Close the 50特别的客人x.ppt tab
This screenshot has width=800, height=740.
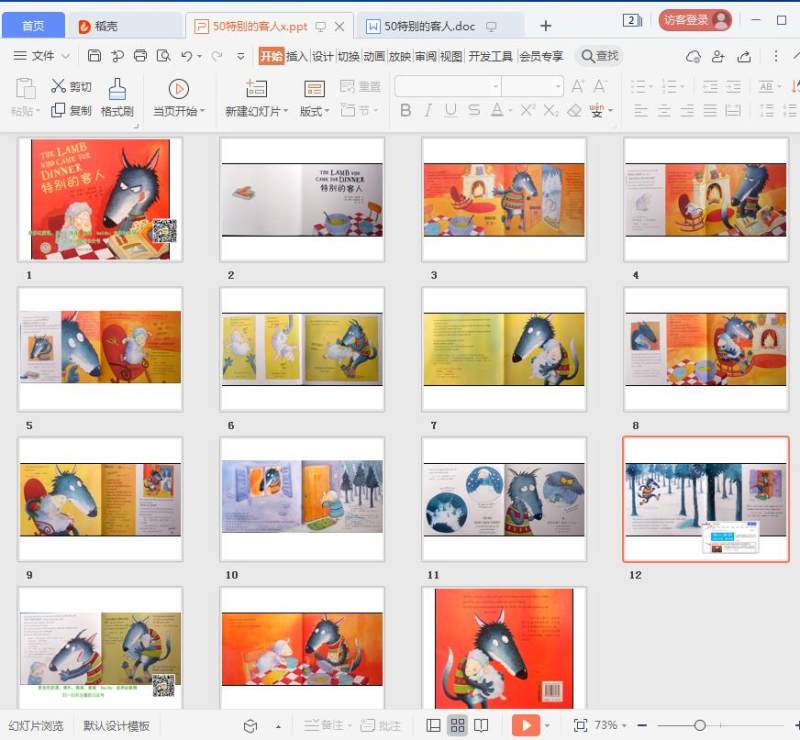tap(339, 27)
